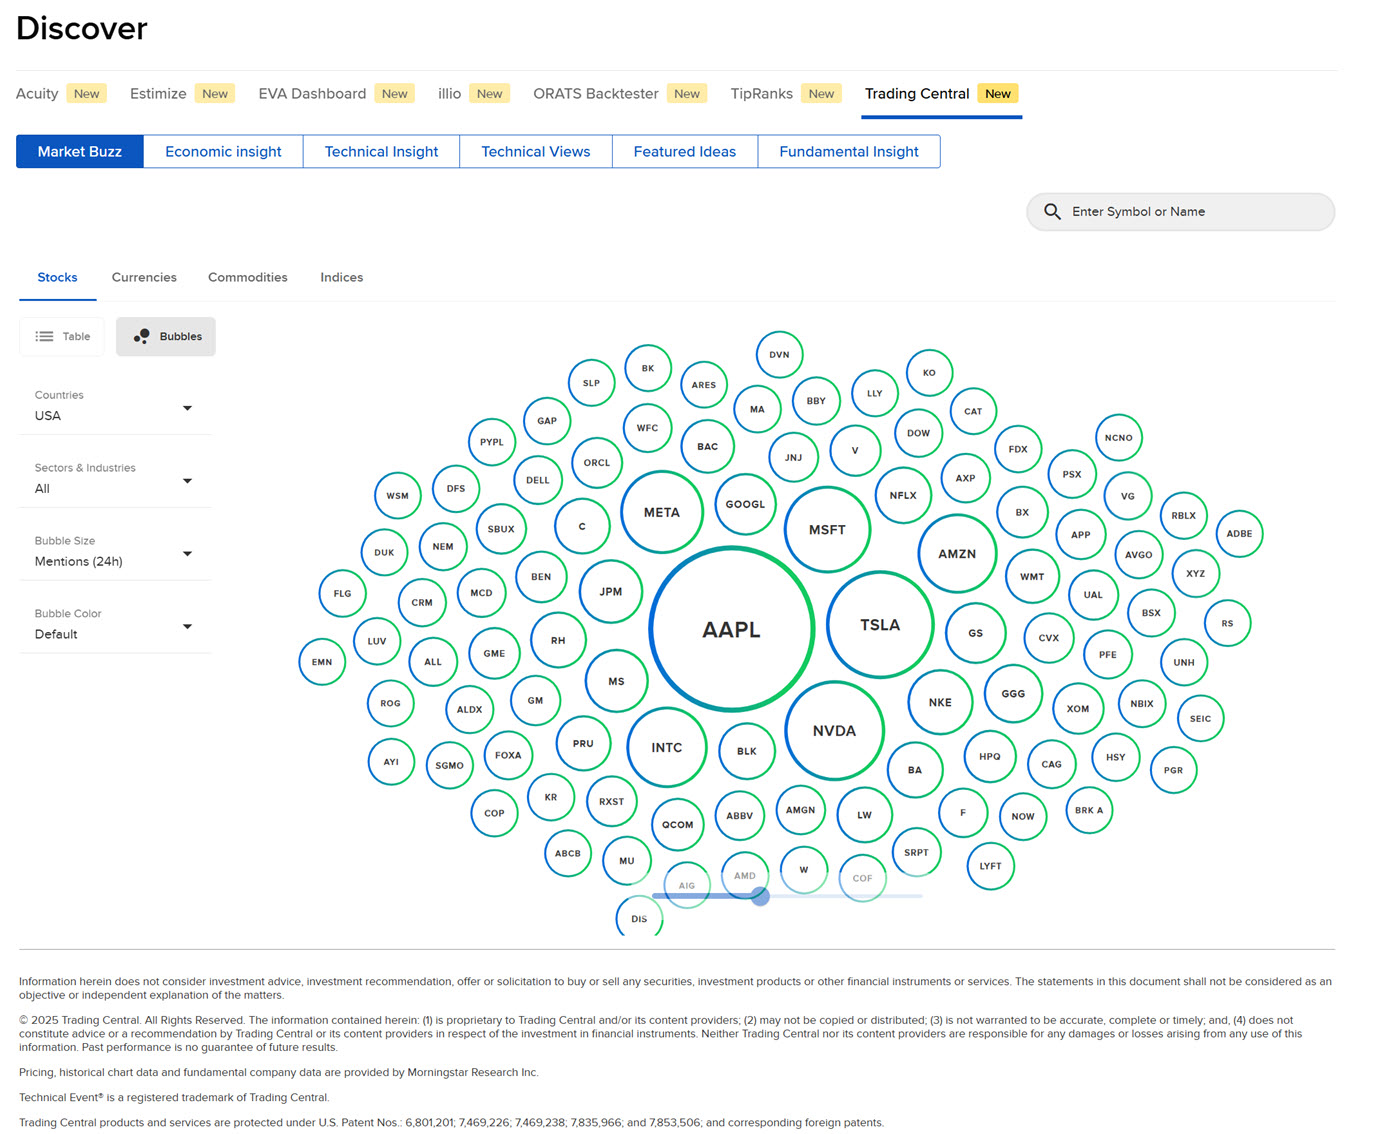Click the GOOGL bubble
The height and width of the screenshot is (1134, 1400).
coord(745,505)
